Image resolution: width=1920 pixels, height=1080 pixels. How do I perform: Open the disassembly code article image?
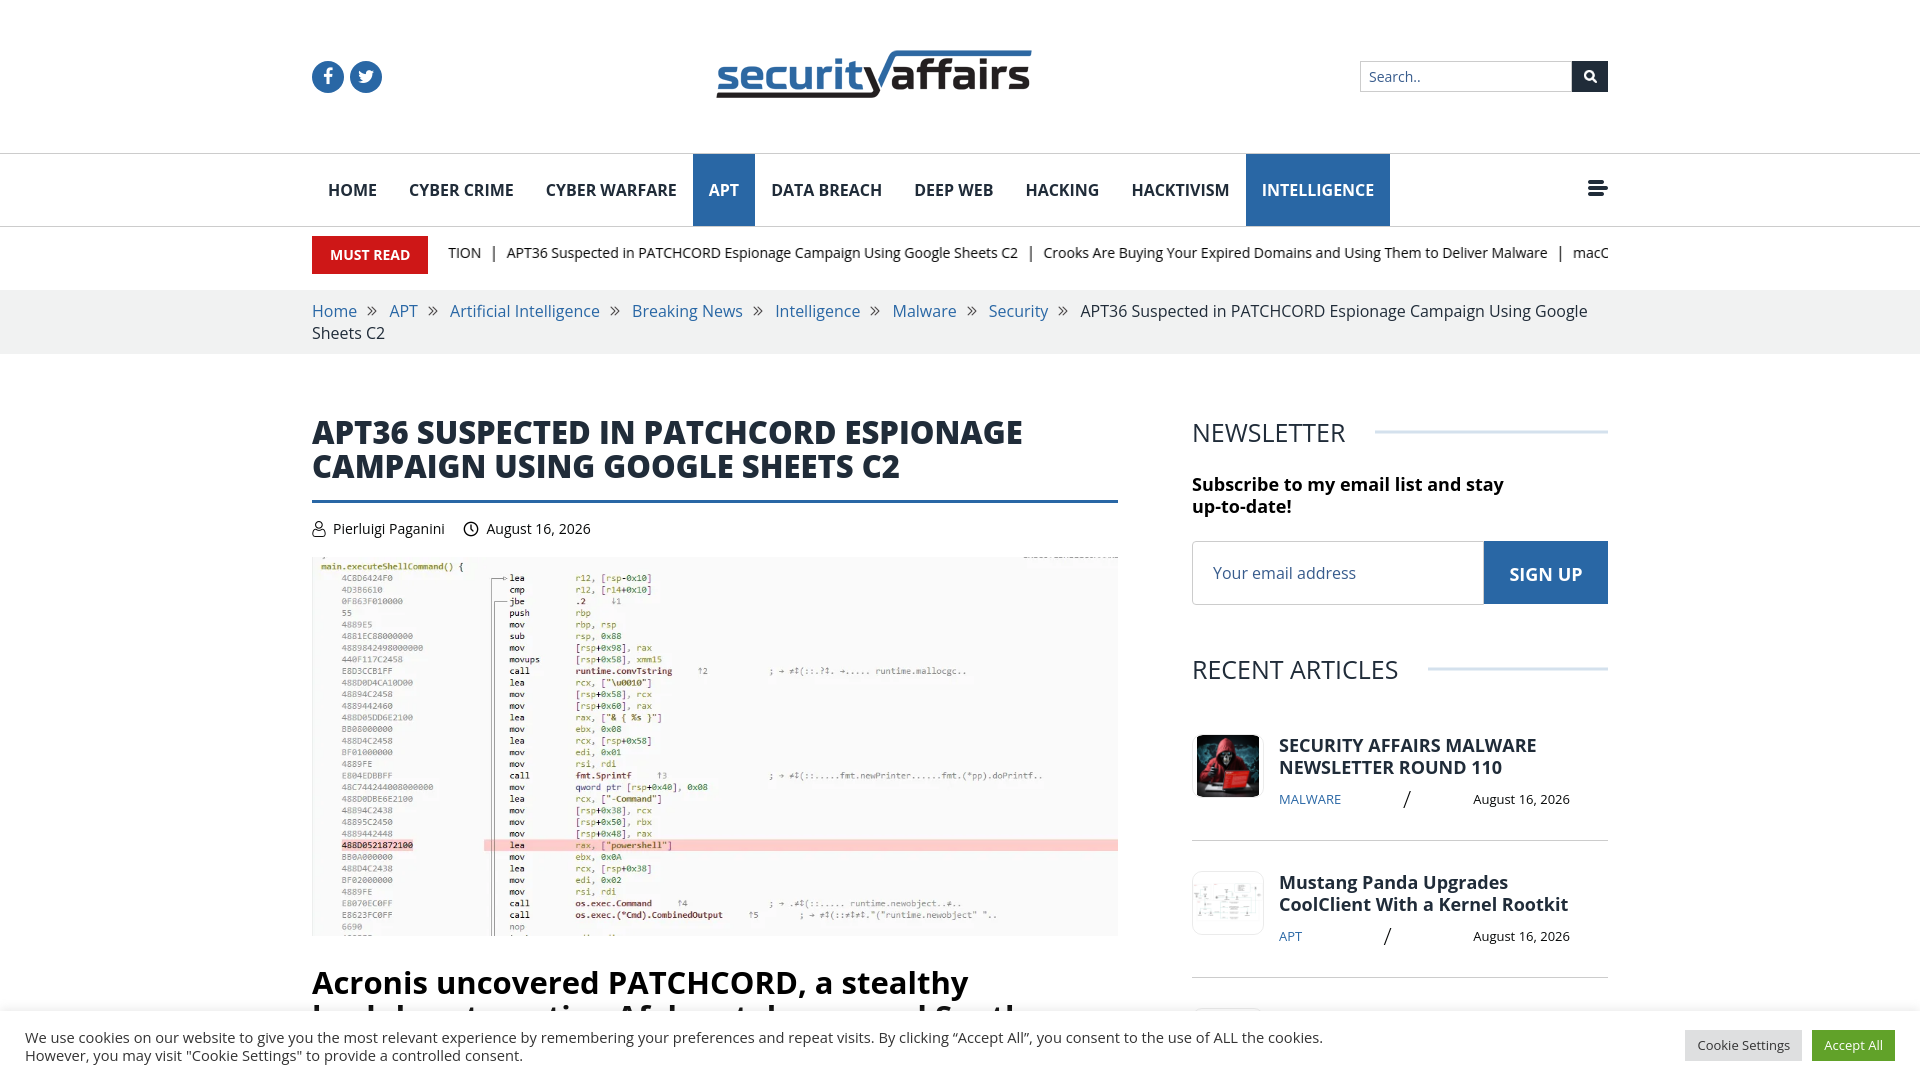[x=715, y=746]
